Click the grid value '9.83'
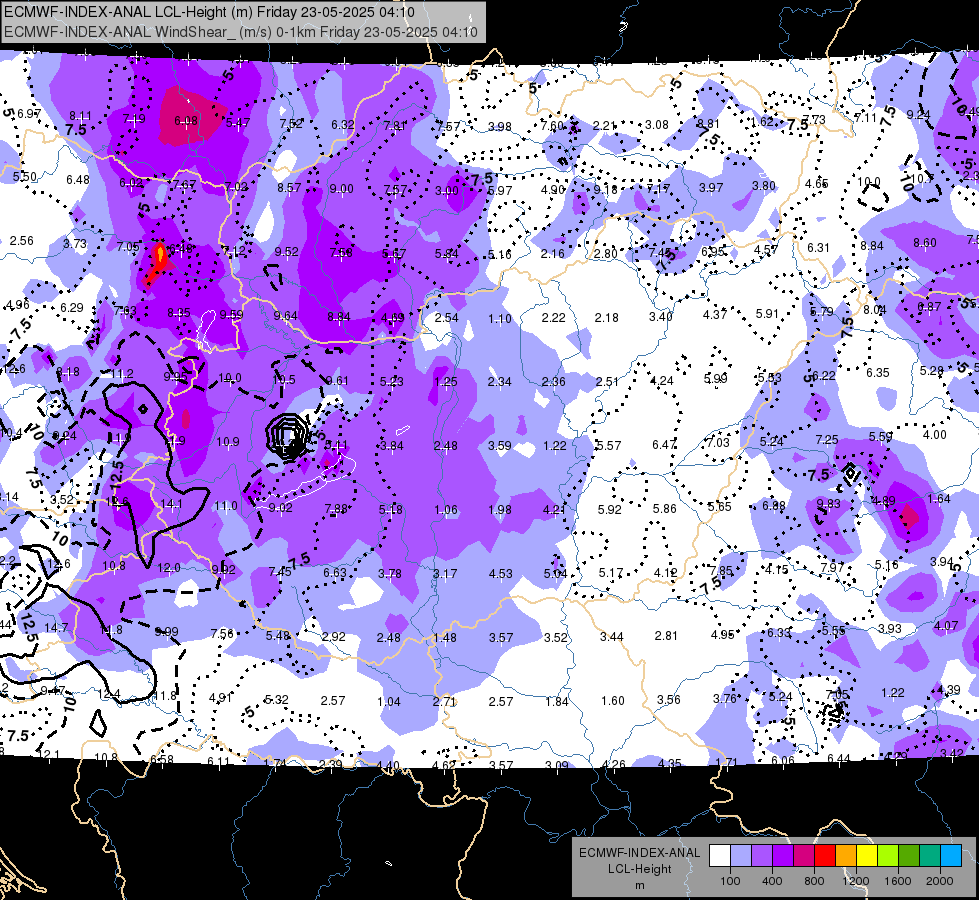 tap(828, 503)
